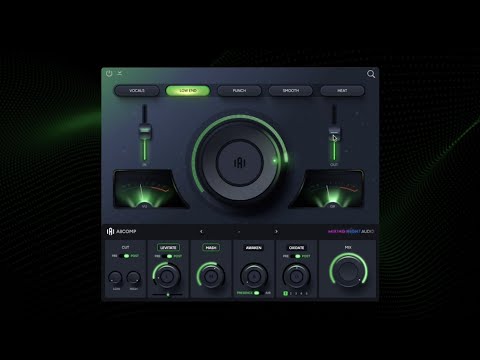Screen dimensions: 480x360
Task: Select Oxidate mode 2
Action: coord(291,293)
